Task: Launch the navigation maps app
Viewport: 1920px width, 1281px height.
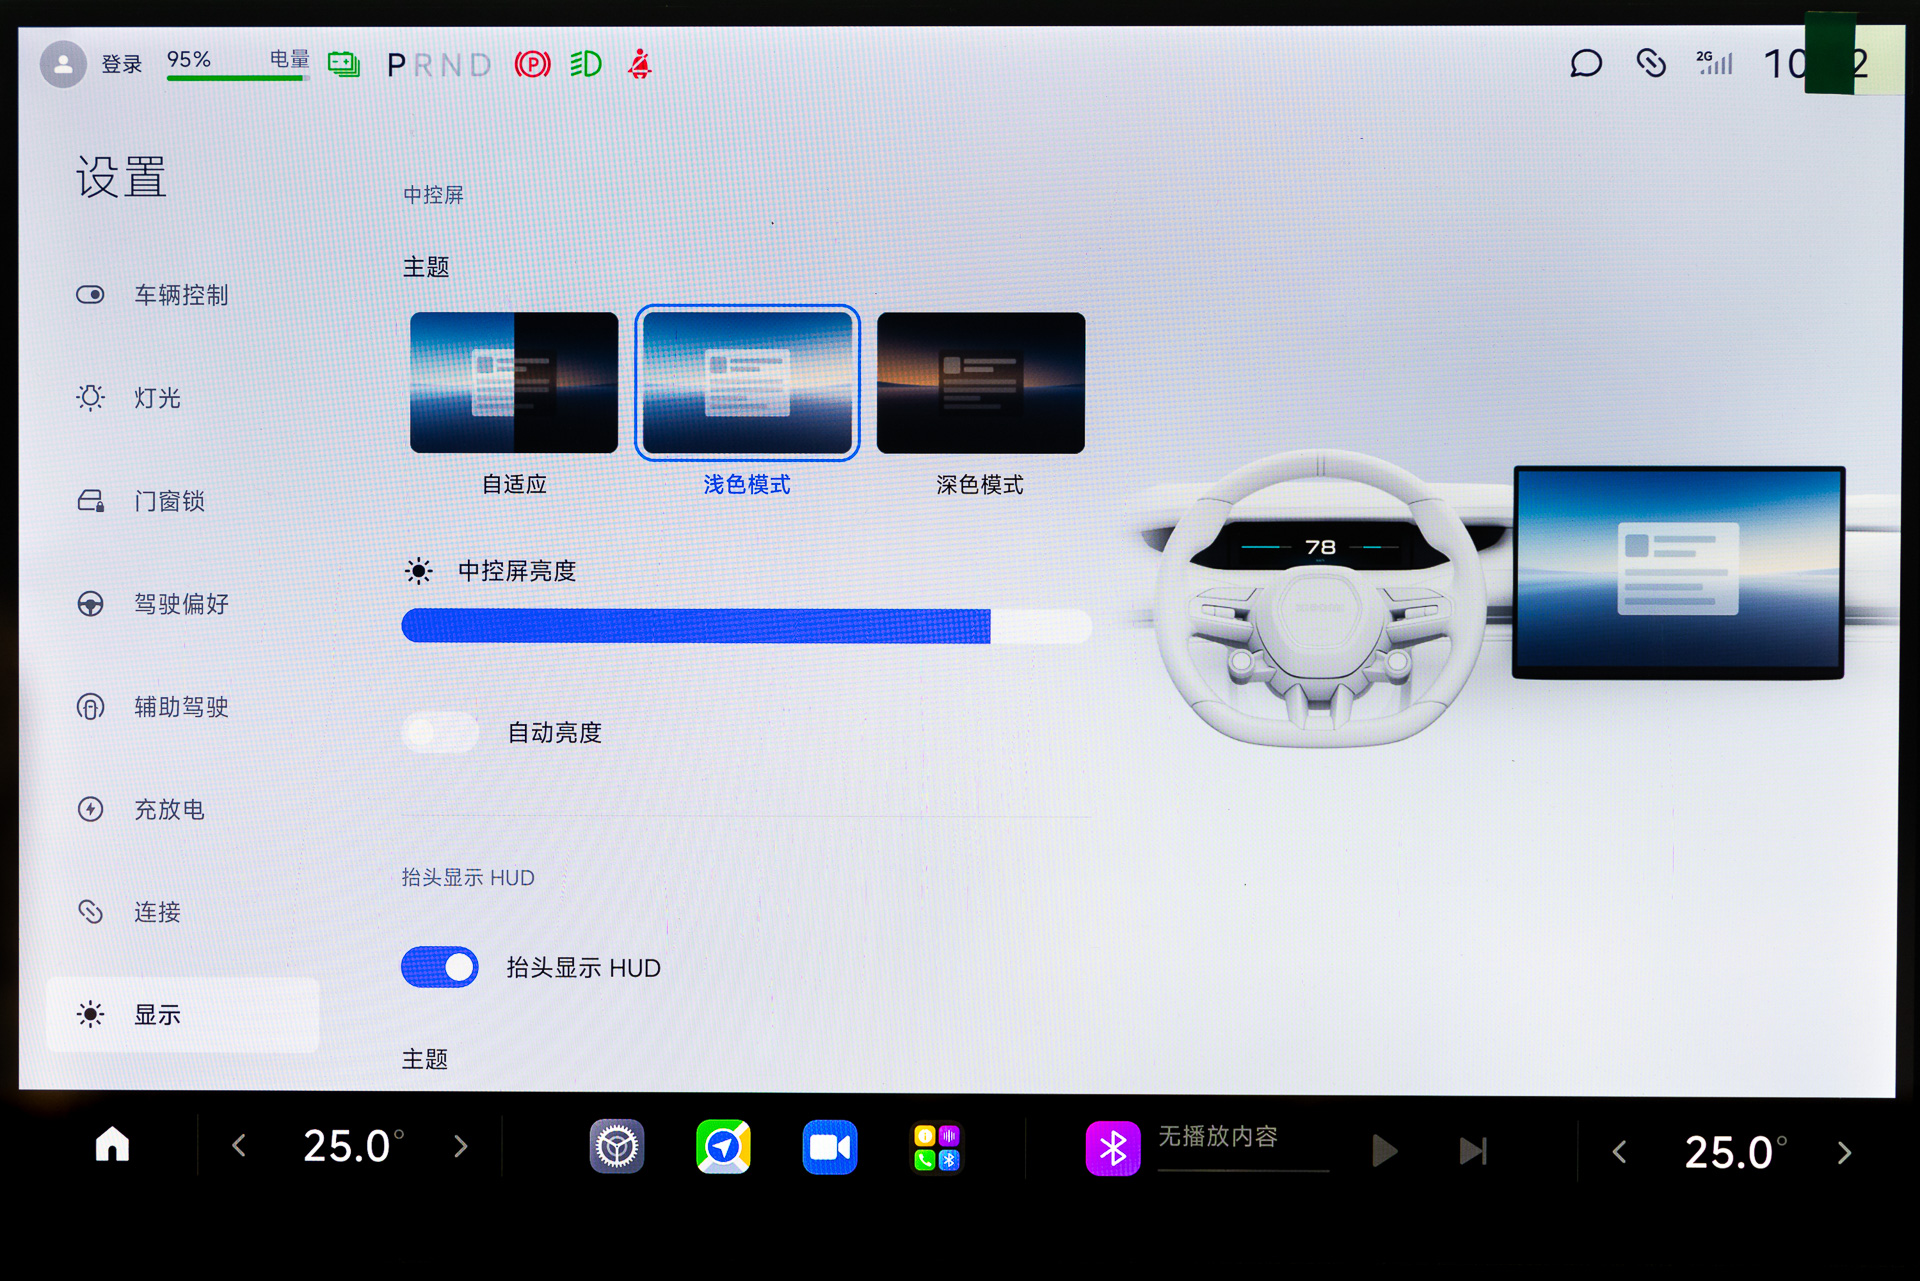Action: [x=723, y=1147]
